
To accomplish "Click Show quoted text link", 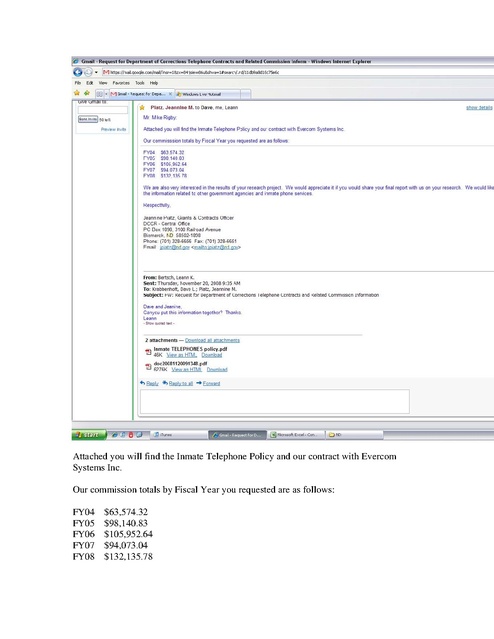I will pyautogui.click(x=159, y=323).
